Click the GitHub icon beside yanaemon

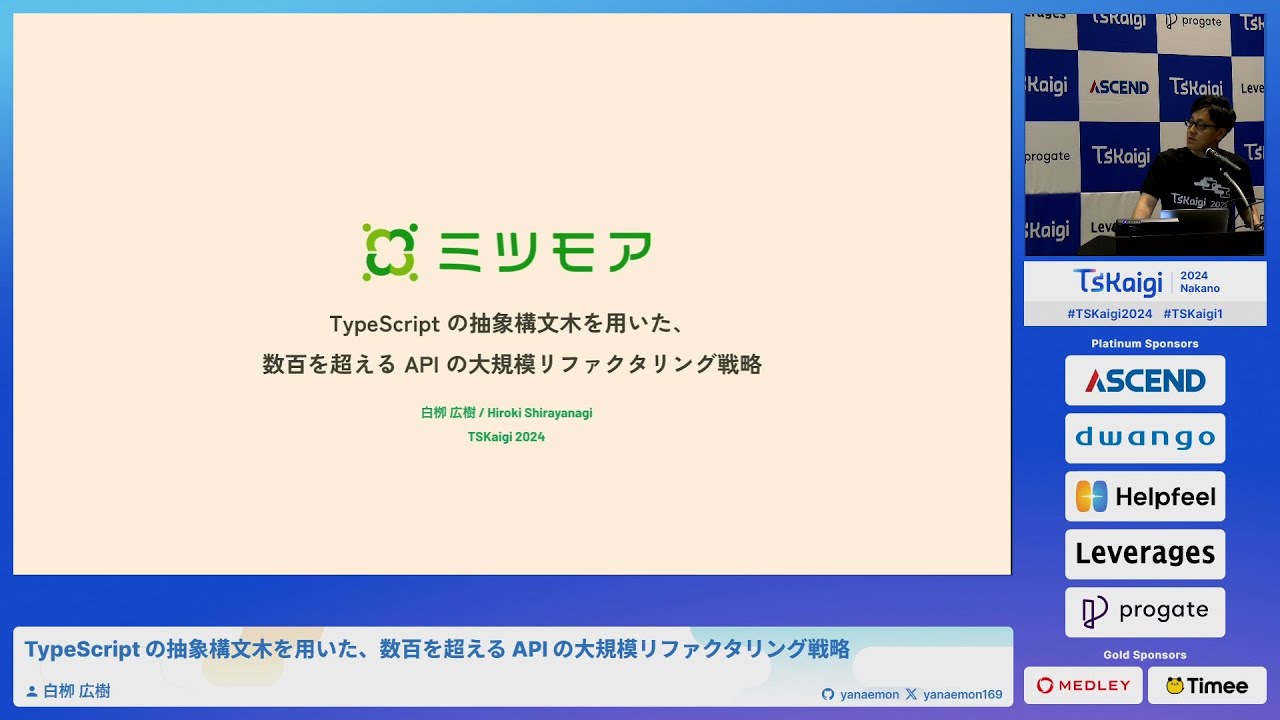(x=827, y=694)
